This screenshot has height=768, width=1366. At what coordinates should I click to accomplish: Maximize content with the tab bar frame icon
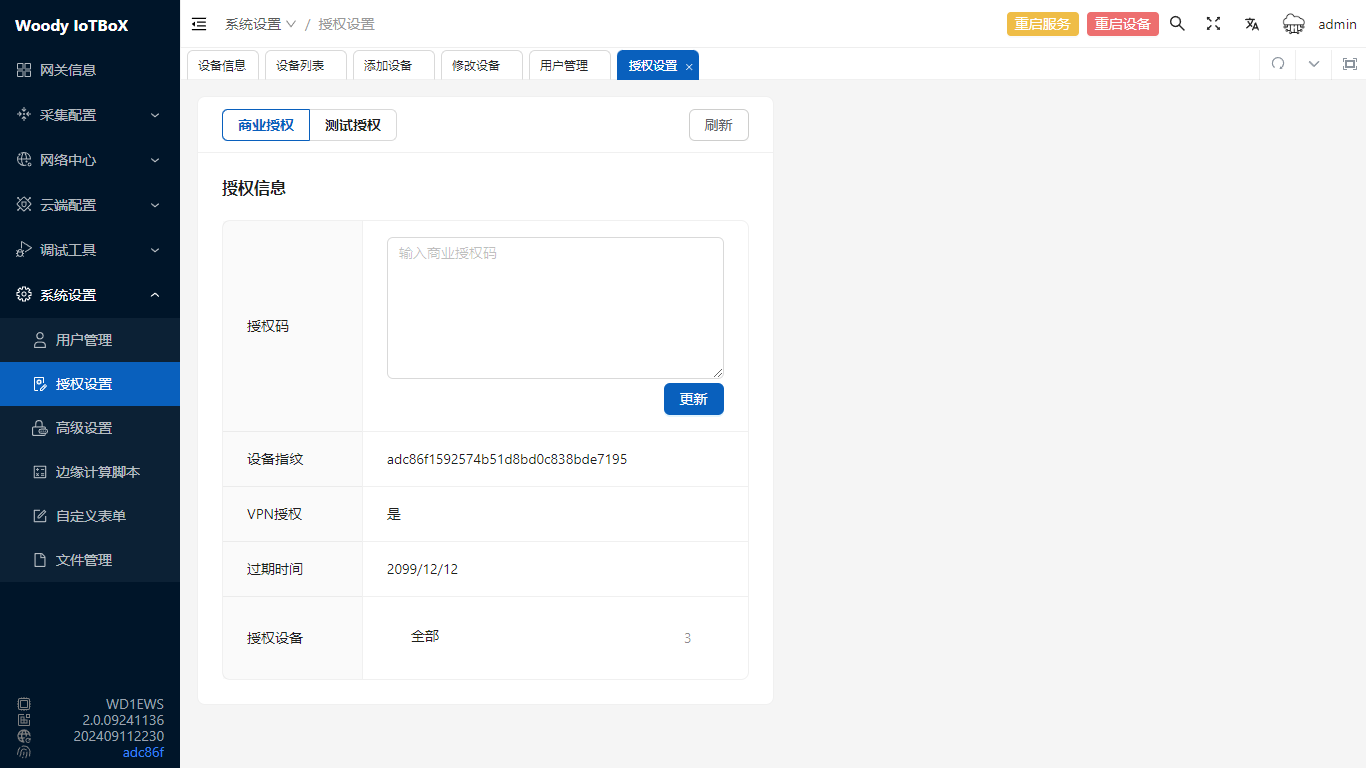[x=1349, y=64]
